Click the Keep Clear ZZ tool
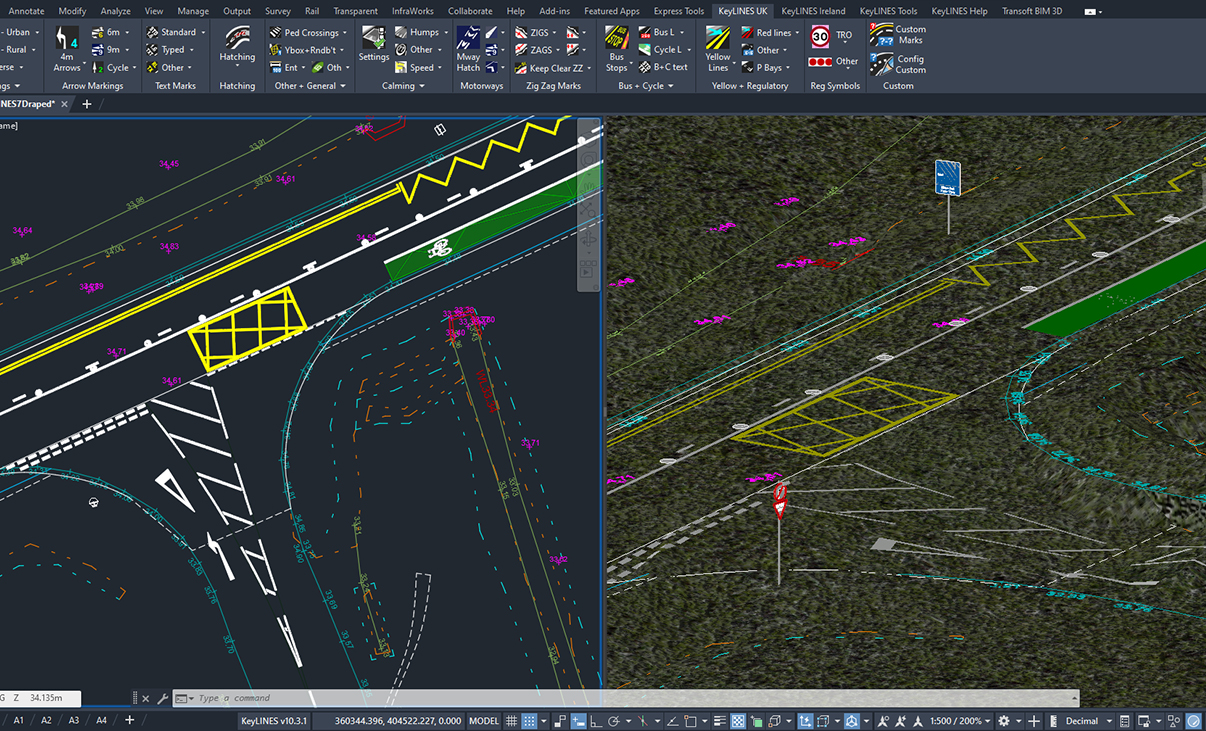Image resolution: width=1206 pixels, height=731 pixels. 553,68
